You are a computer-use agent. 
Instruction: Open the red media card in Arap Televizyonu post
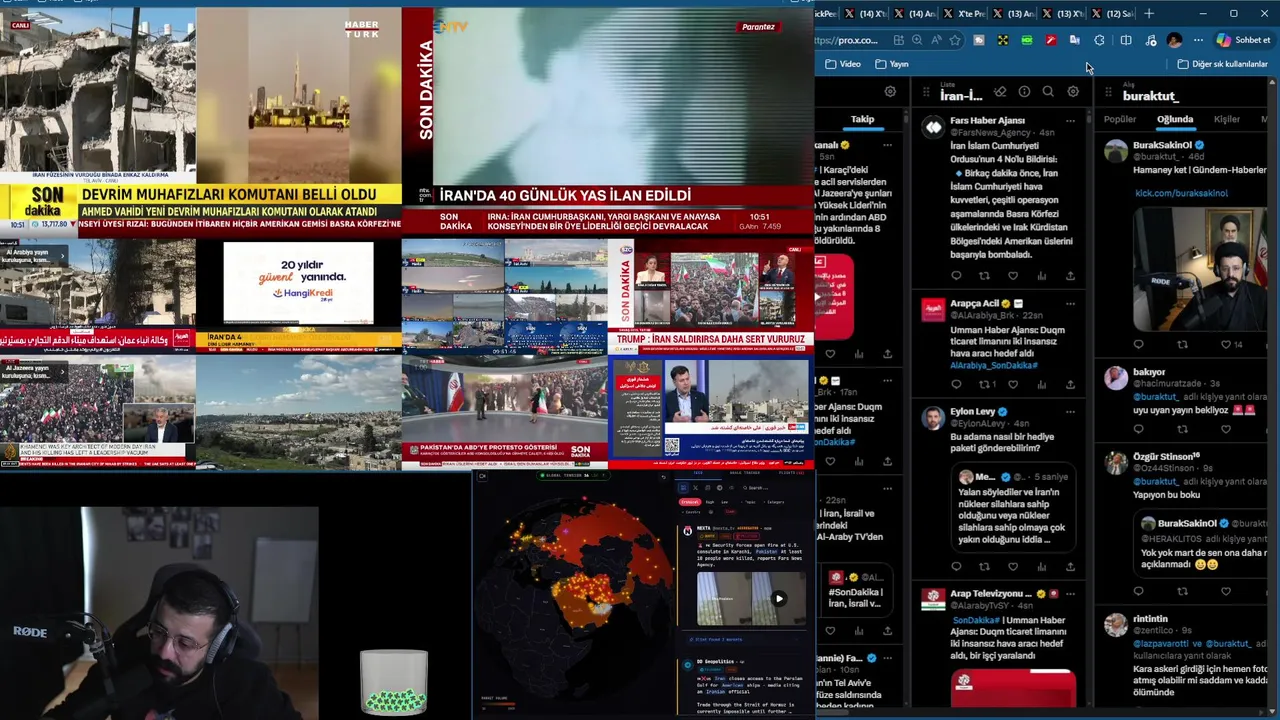click(x=1013, y=688)
